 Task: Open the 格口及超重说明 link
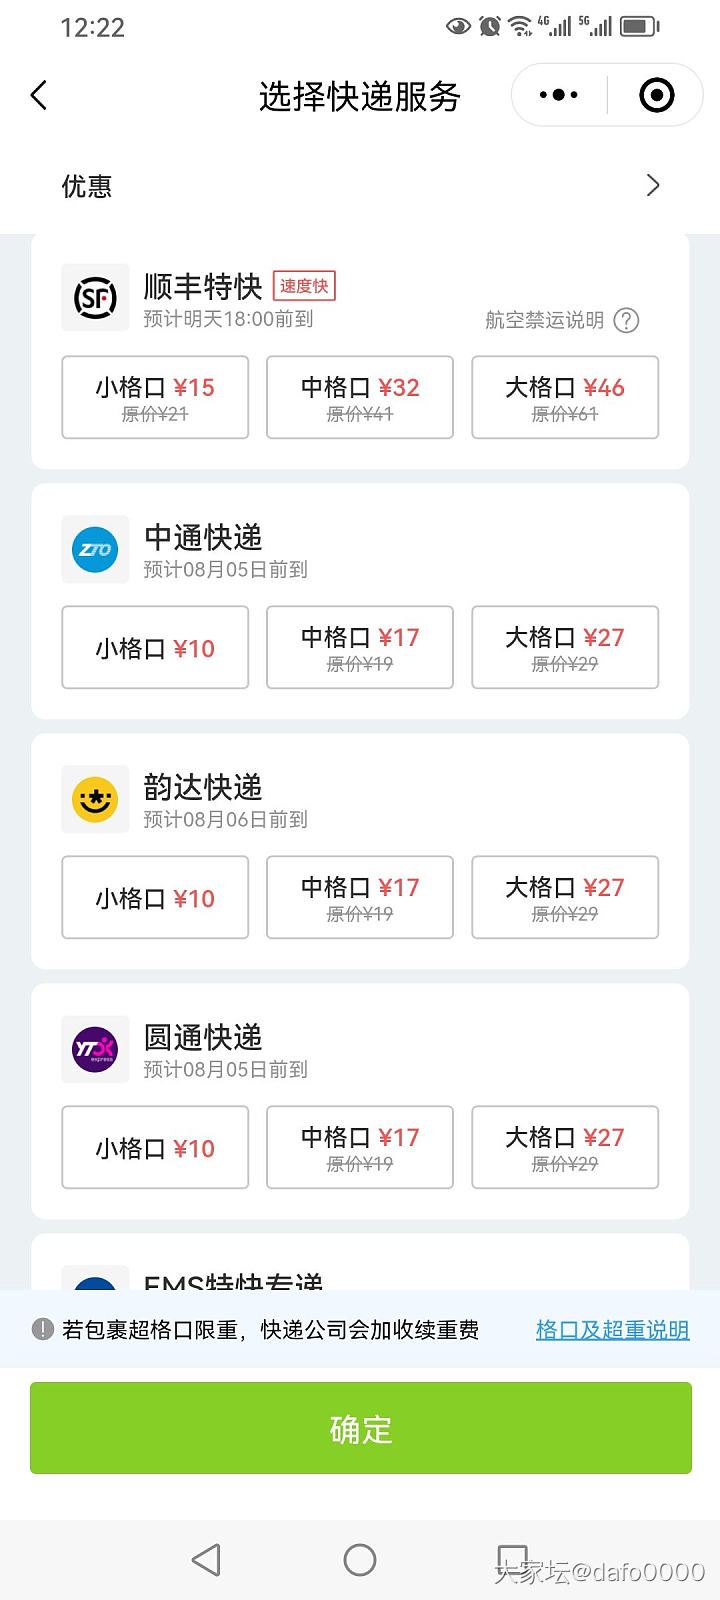pos(612,1330)
